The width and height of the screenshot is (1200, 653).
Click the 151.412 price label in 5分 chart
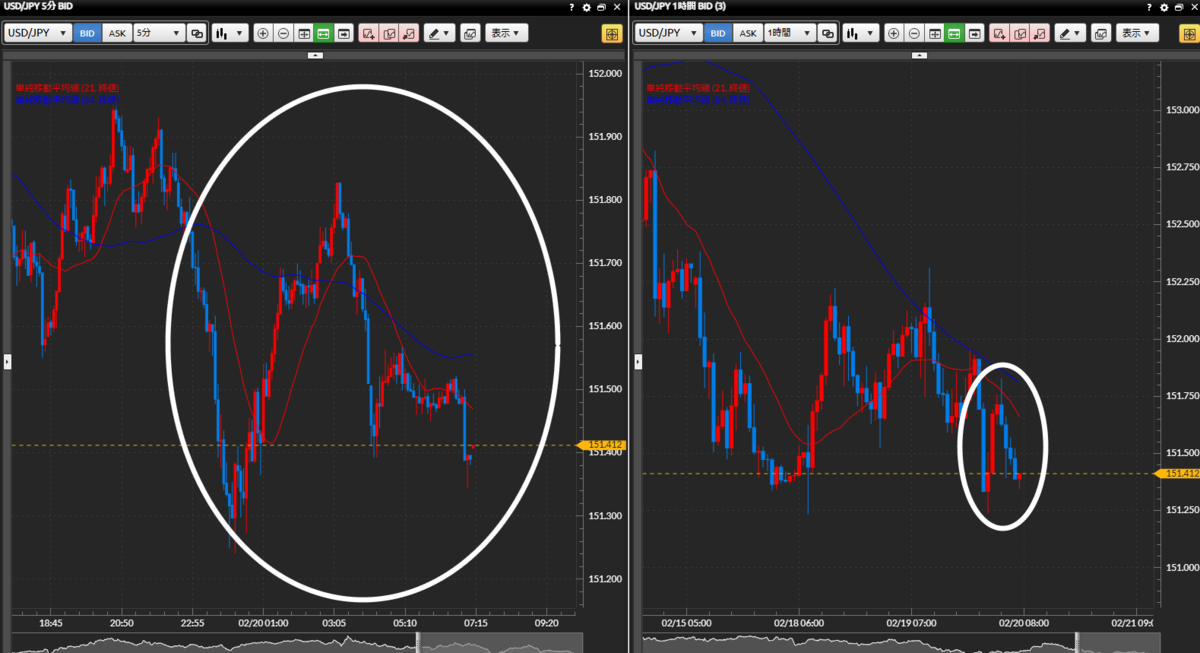602,445
